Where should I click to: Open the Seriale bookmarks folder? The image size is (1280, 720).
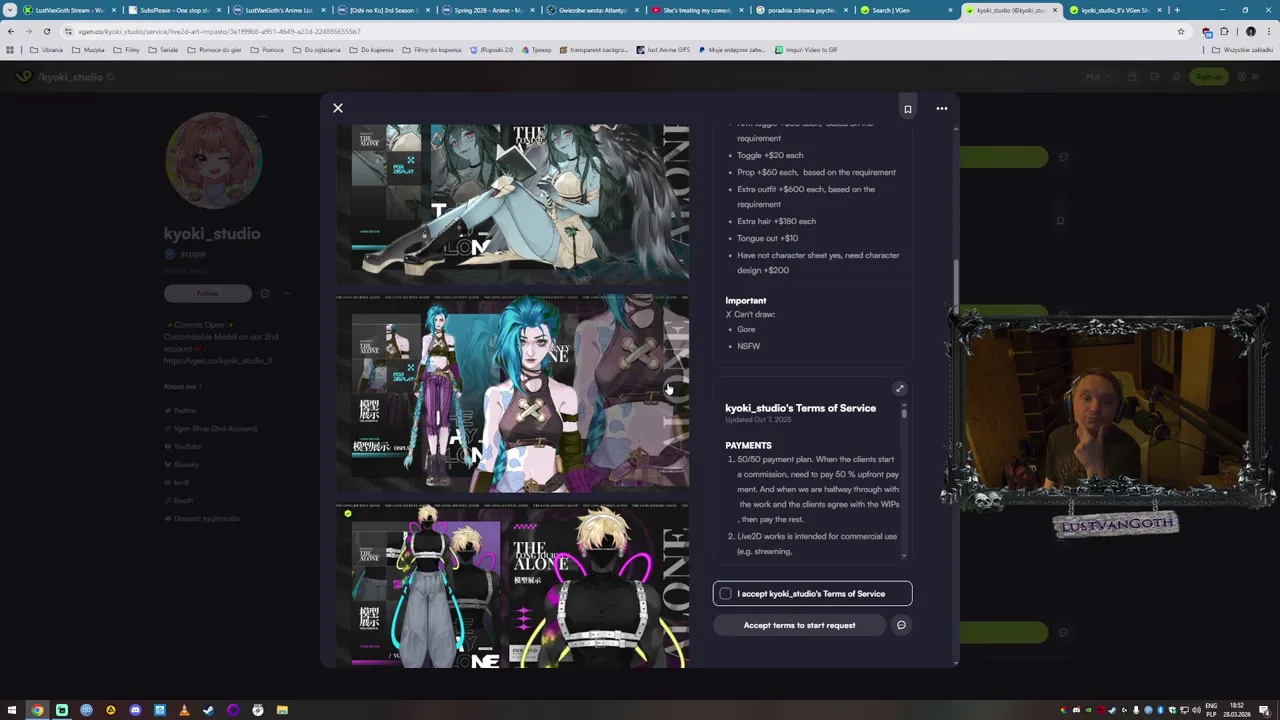pos(163,50)
